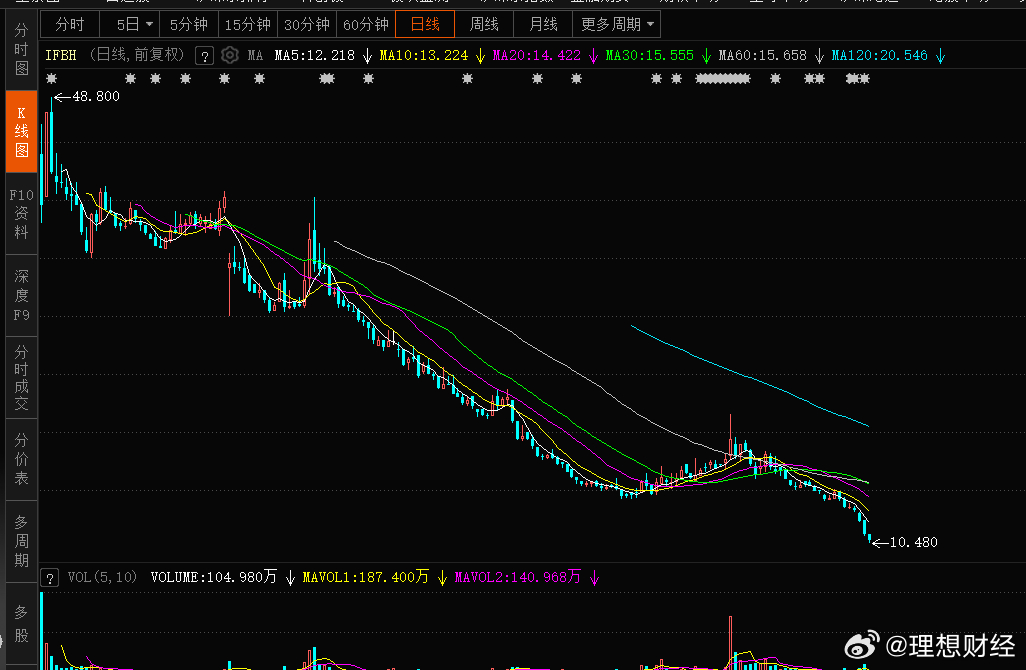Screen dimensions: 1026x670
Task: Switch to the 5分钟 chart
Action: [x=189, y=25]
